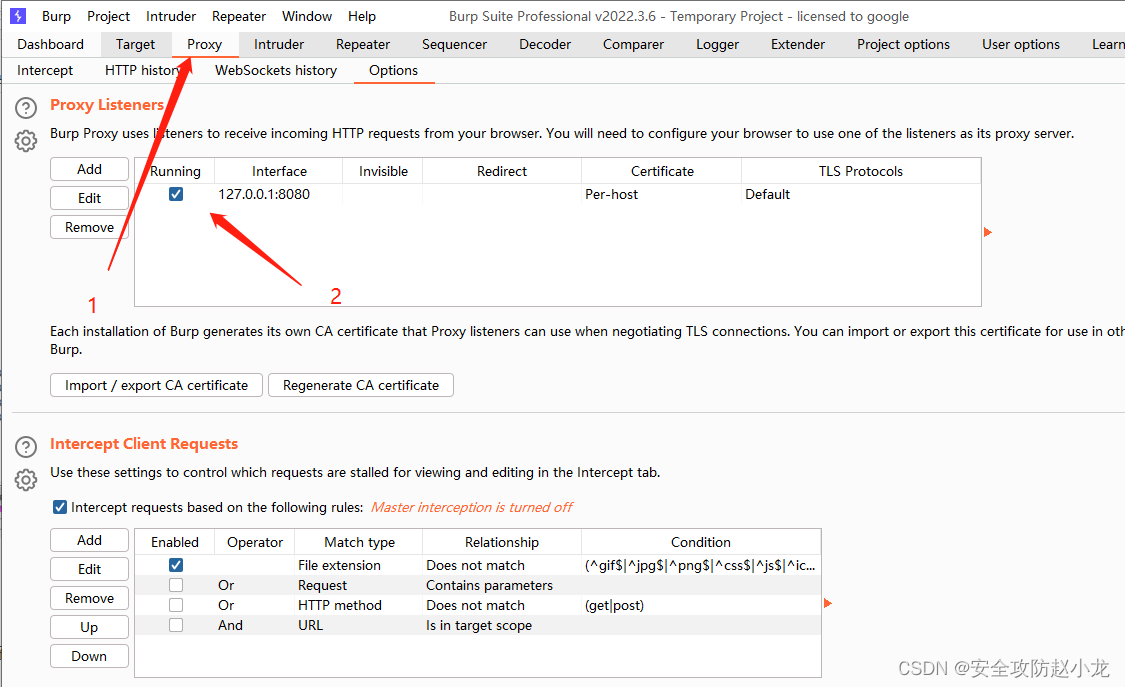Select the Is in target scope cell
Image resolution: width=1125 pixels, height=687 pixels.
(x=502, y=625)
